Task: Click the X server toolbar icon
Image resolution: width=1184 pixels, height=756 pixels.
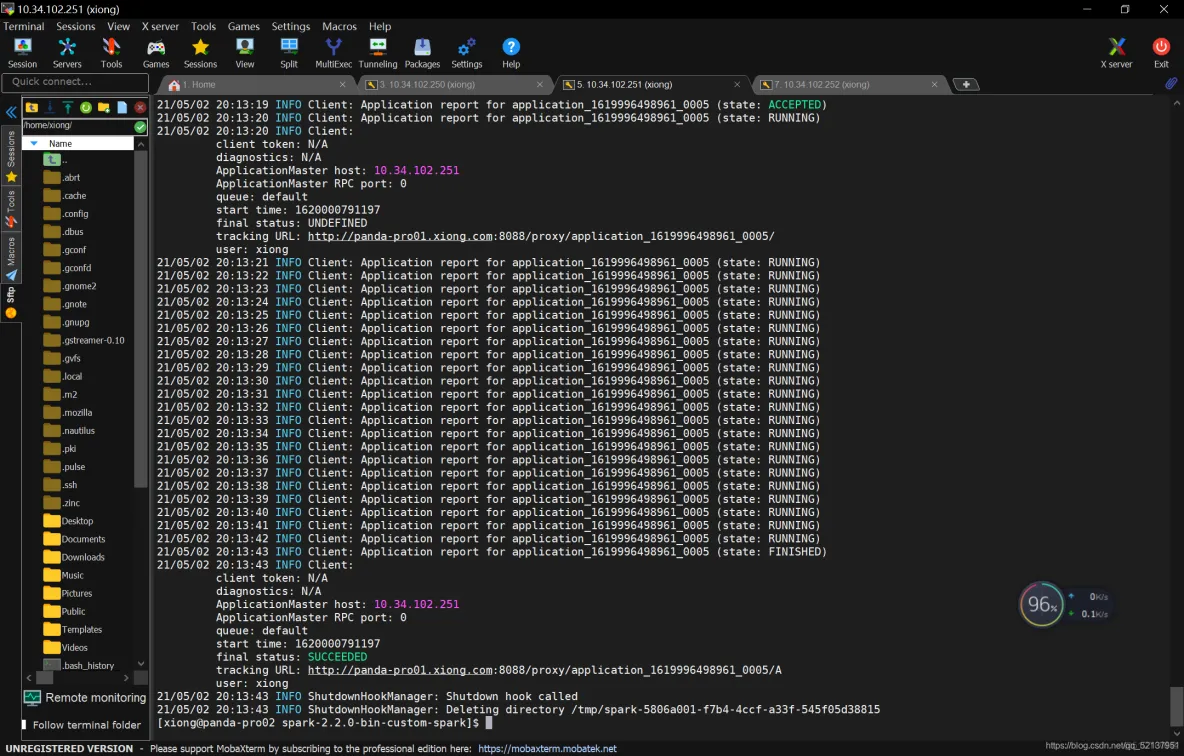Action: (x=1116, y=53)
